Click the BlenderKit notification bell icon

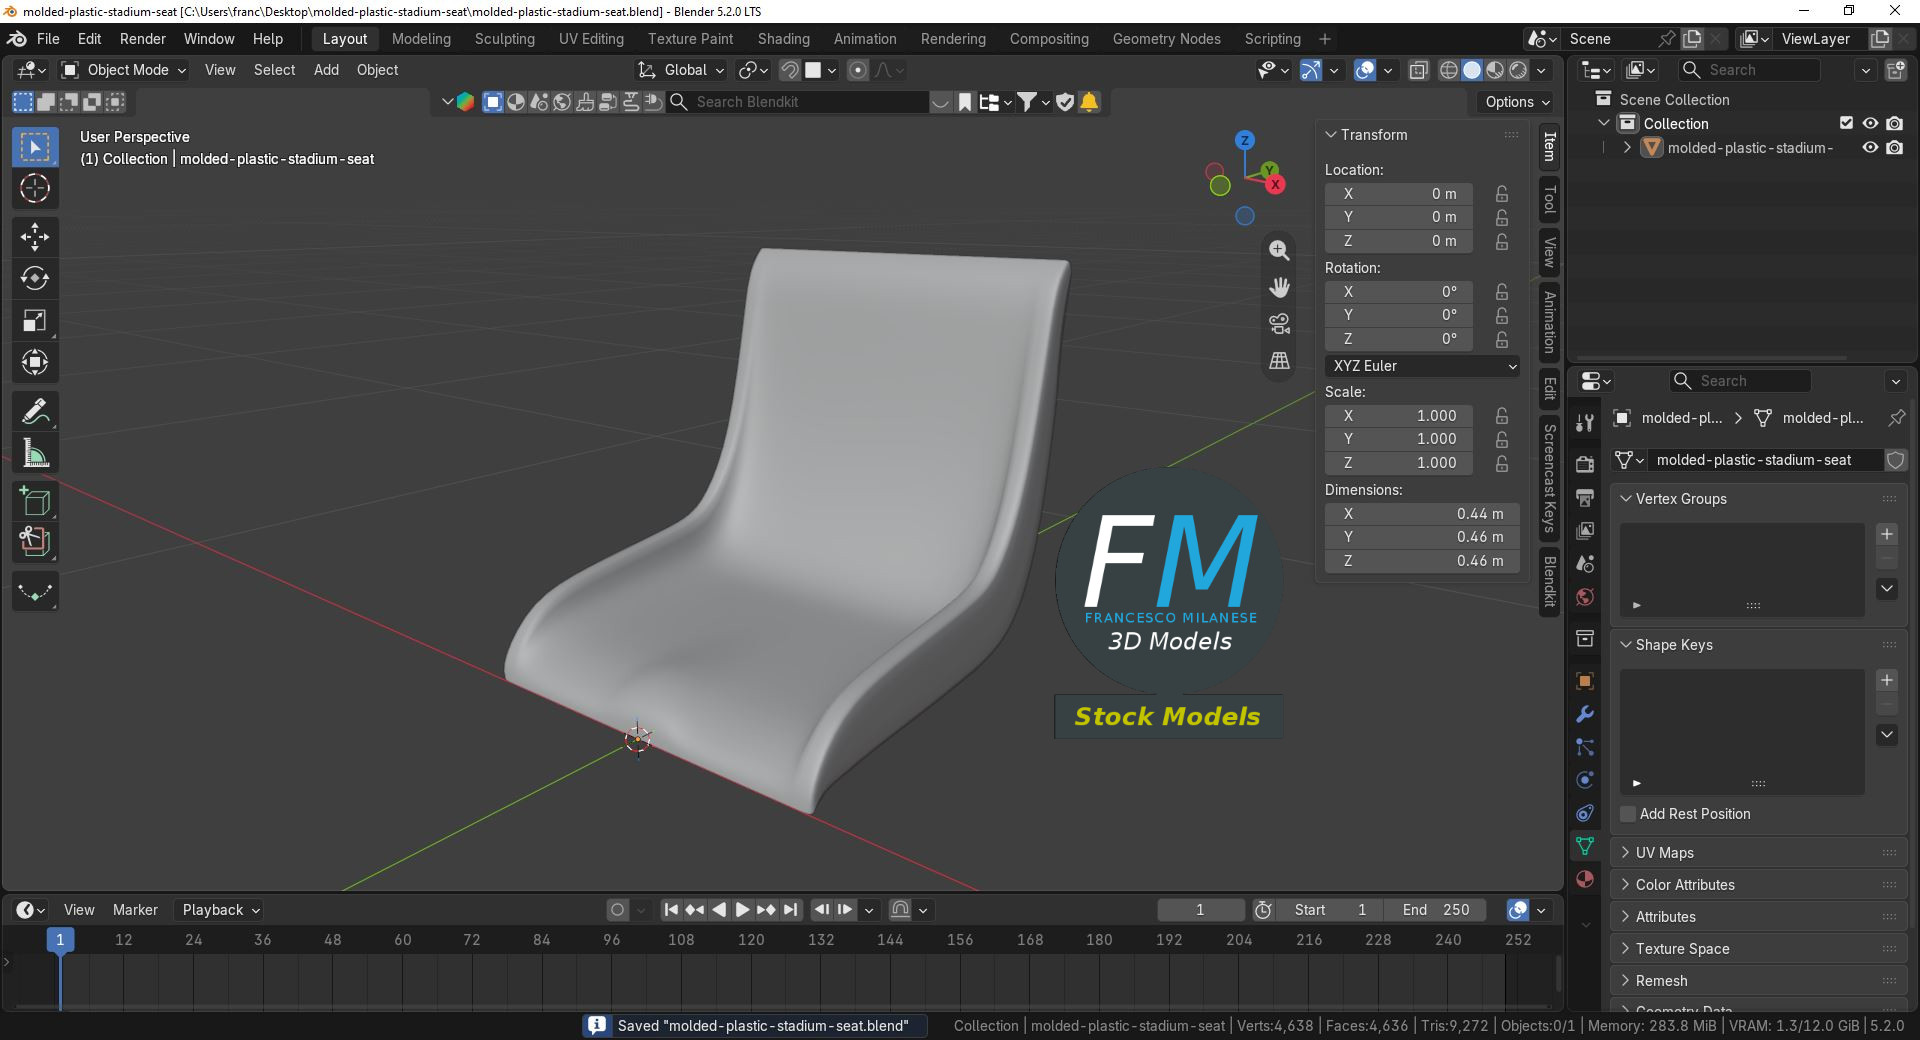pyautogui.click(x=1089, y=102)
